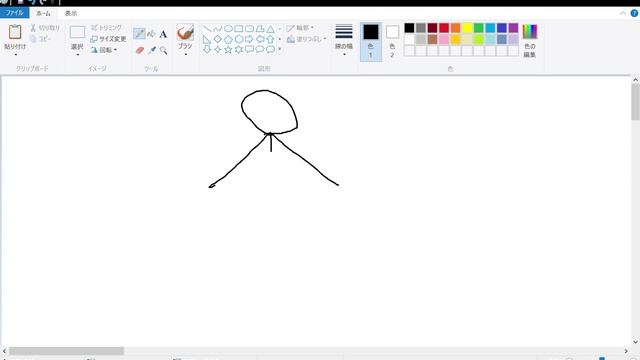Pick the green color swatch
Image resolution: width=640 pixels, height=360 pixels.
tap(479, 28)
